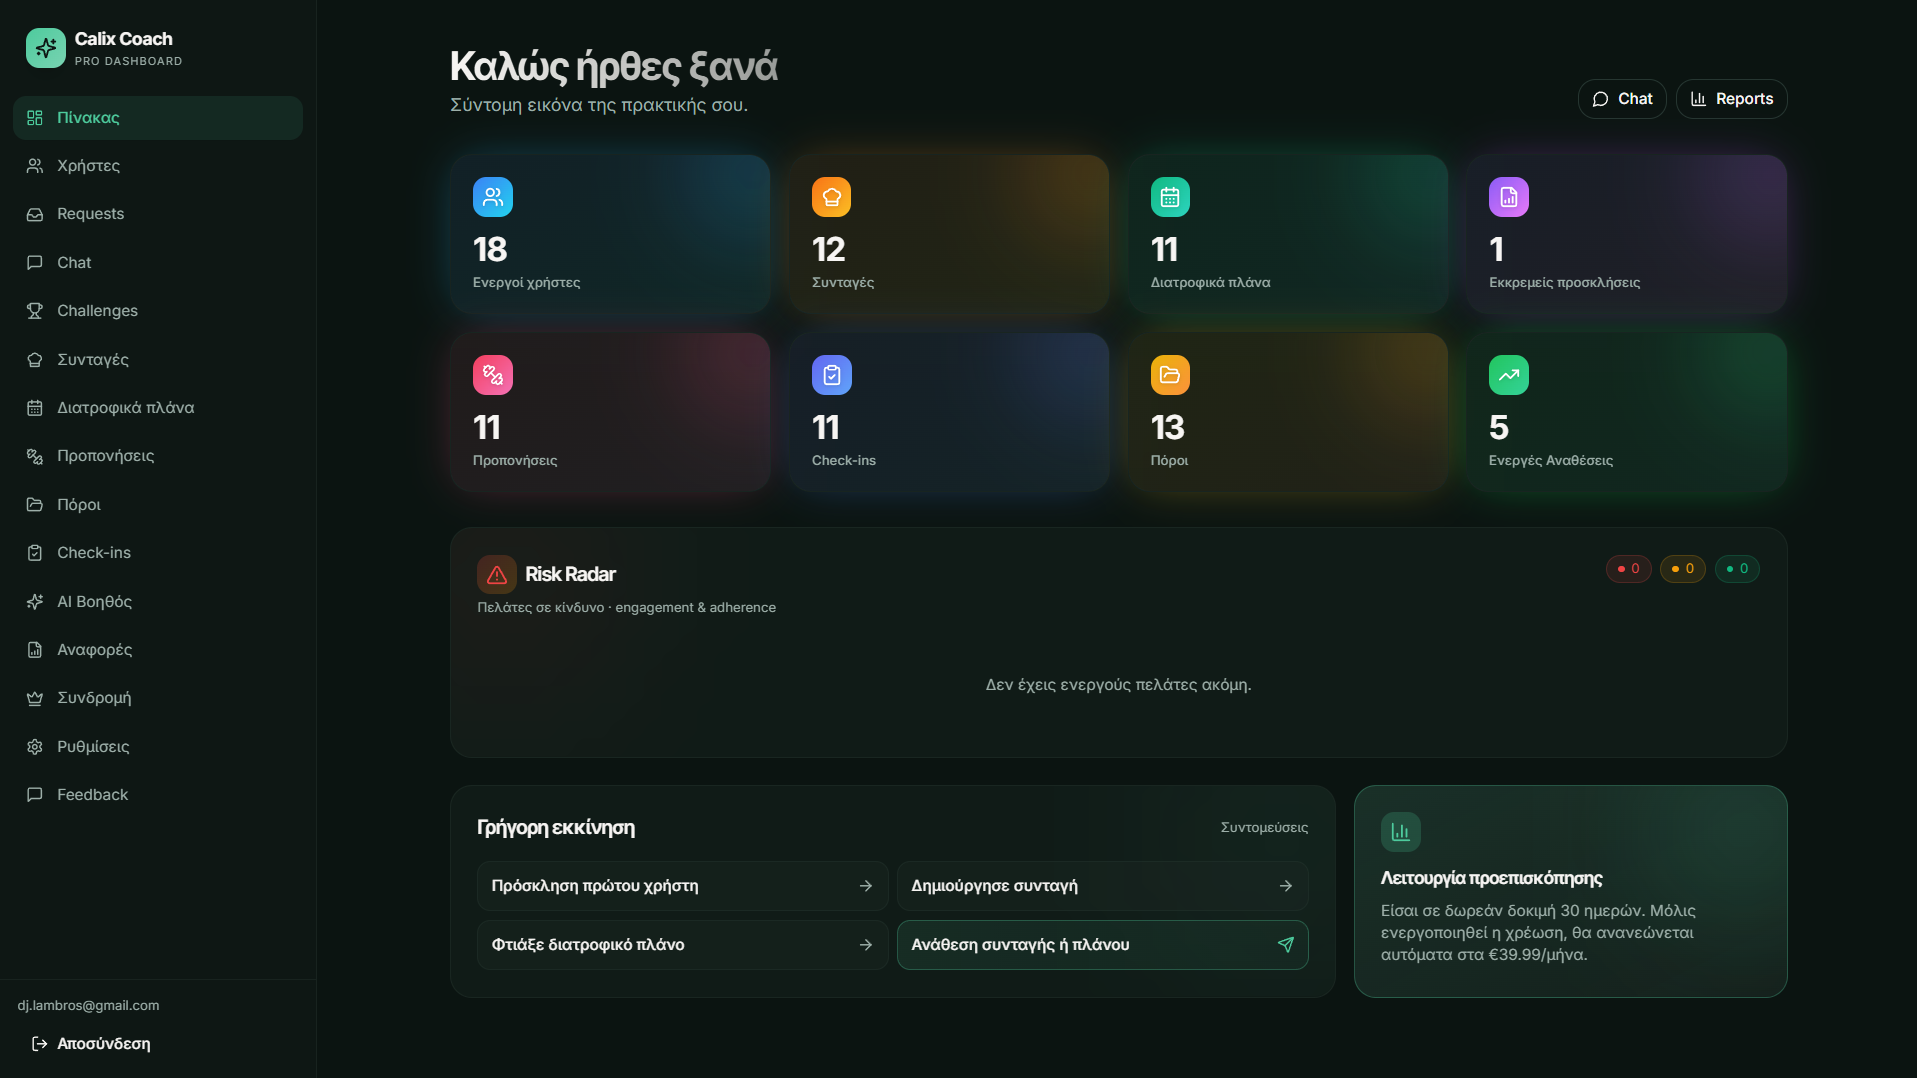Image resolution: width=1917 pixels, height=1078 pixels.
Task: Click the Challenges trophy icon
Action: (35, 311)
